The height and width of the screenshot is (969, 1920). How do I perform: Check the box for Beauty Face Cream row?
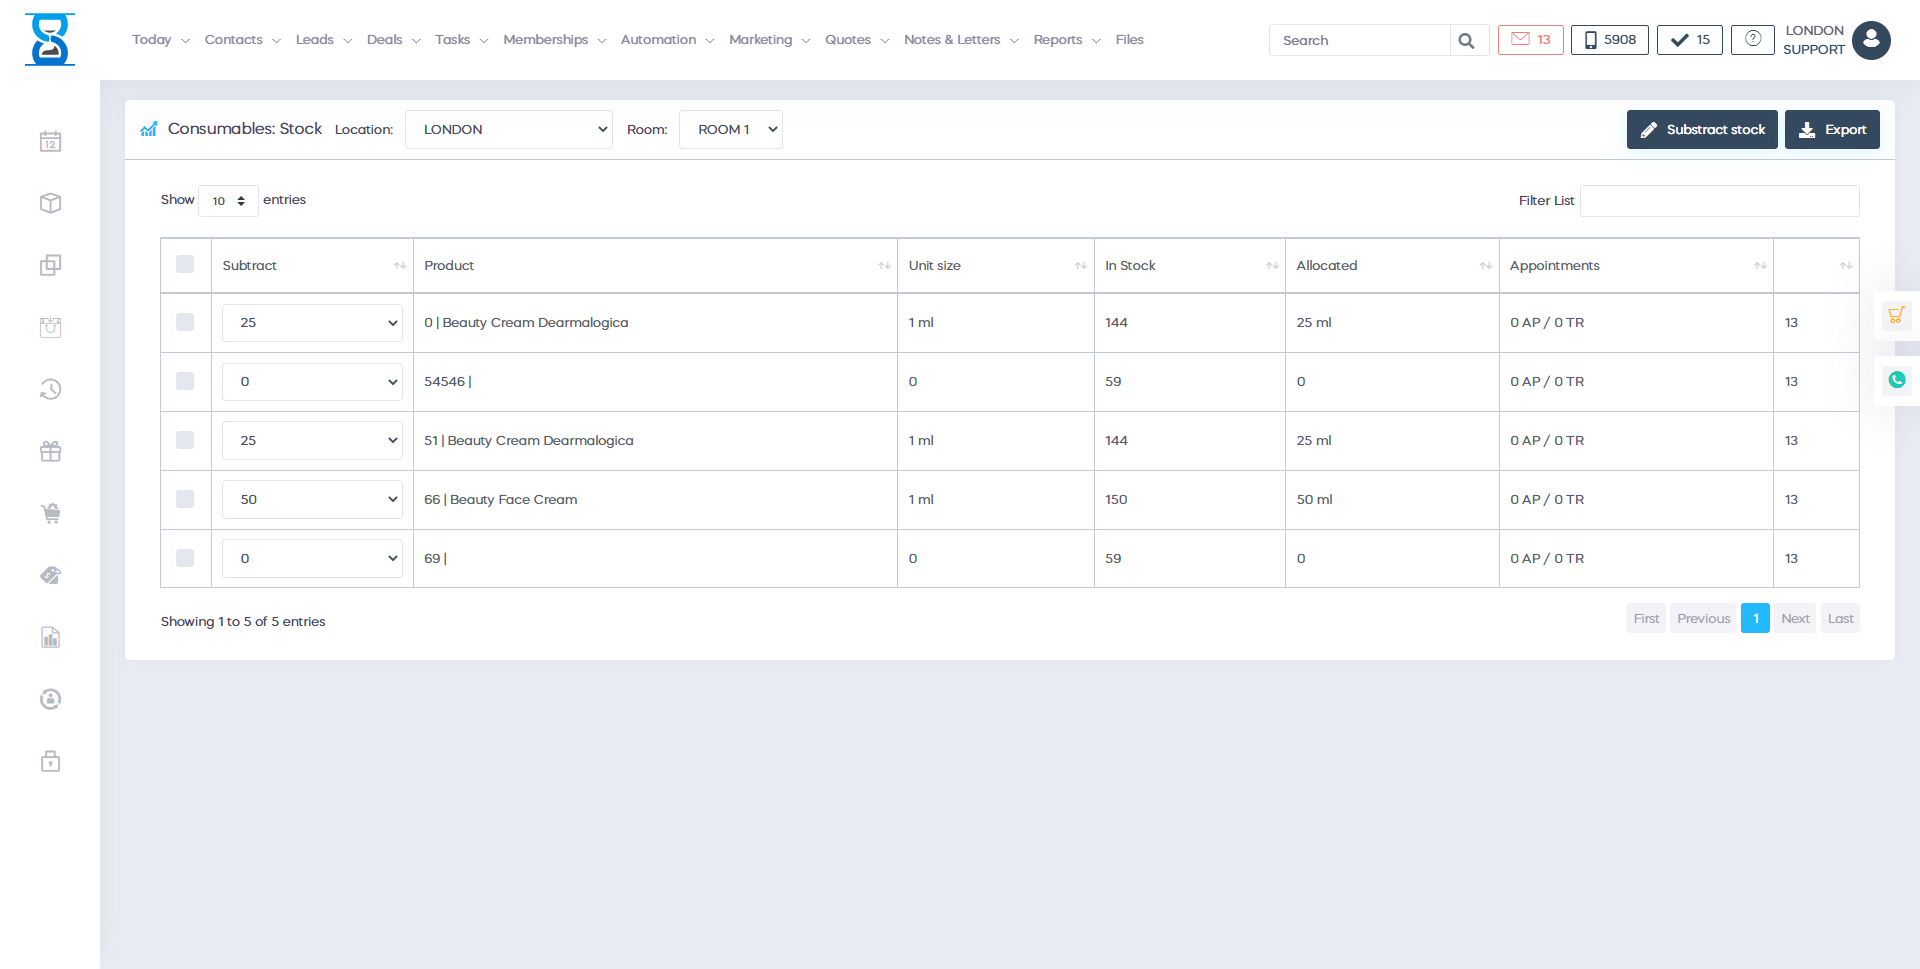tap(185, 499)
